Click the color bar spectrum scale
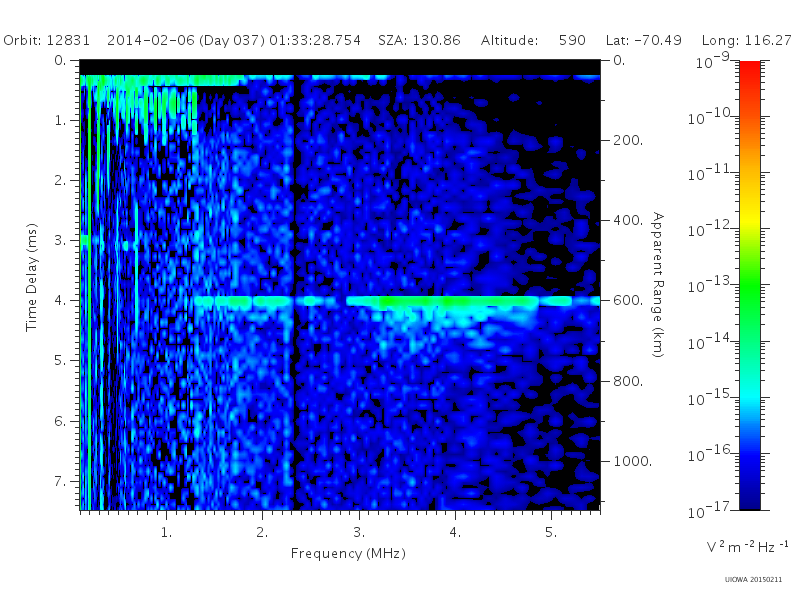 point(750,285)
